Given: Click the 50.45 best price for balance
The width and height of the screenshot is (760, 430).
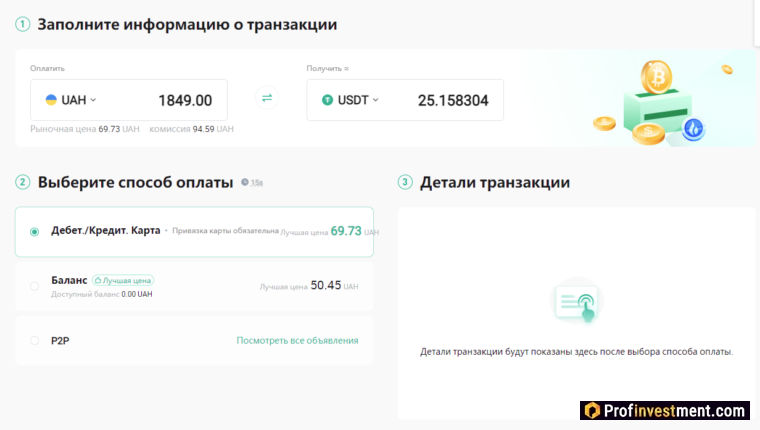Looking at the screenshot, I should [326, 285].
